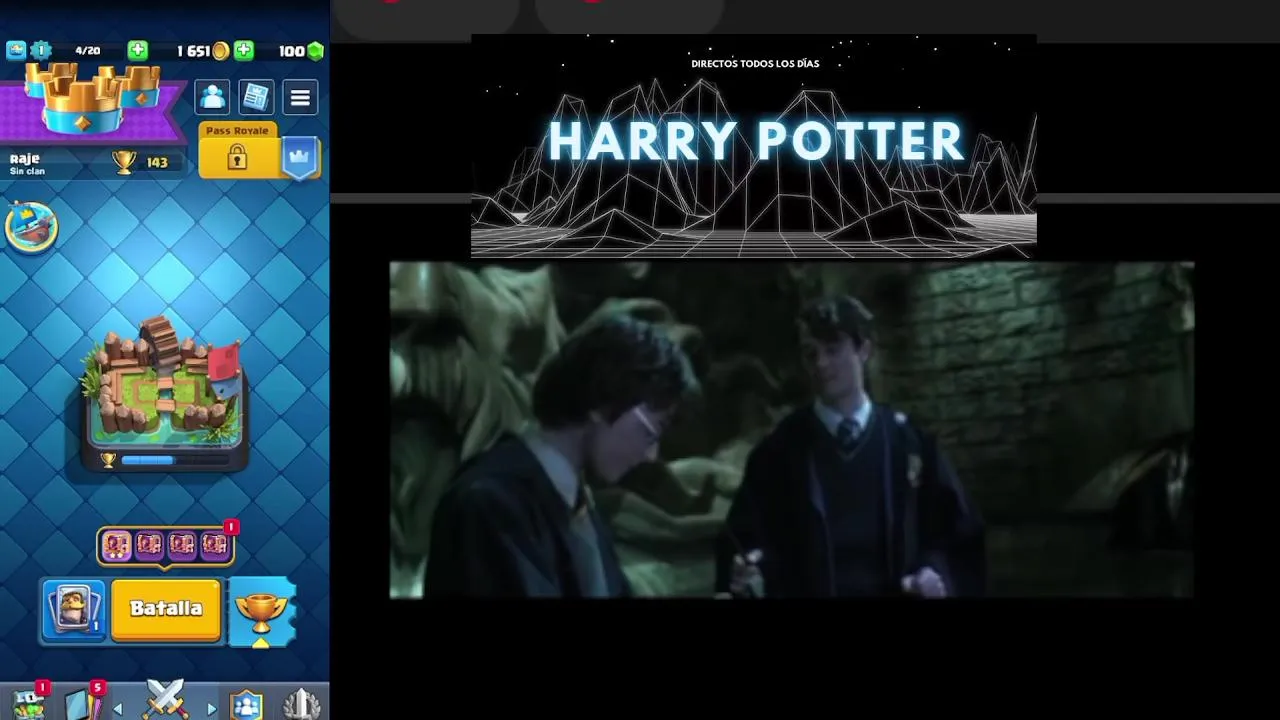Screen dimensions: 1280x720
Task: Tap the green plus next to 4/20
Action: [x=138, y=50]
